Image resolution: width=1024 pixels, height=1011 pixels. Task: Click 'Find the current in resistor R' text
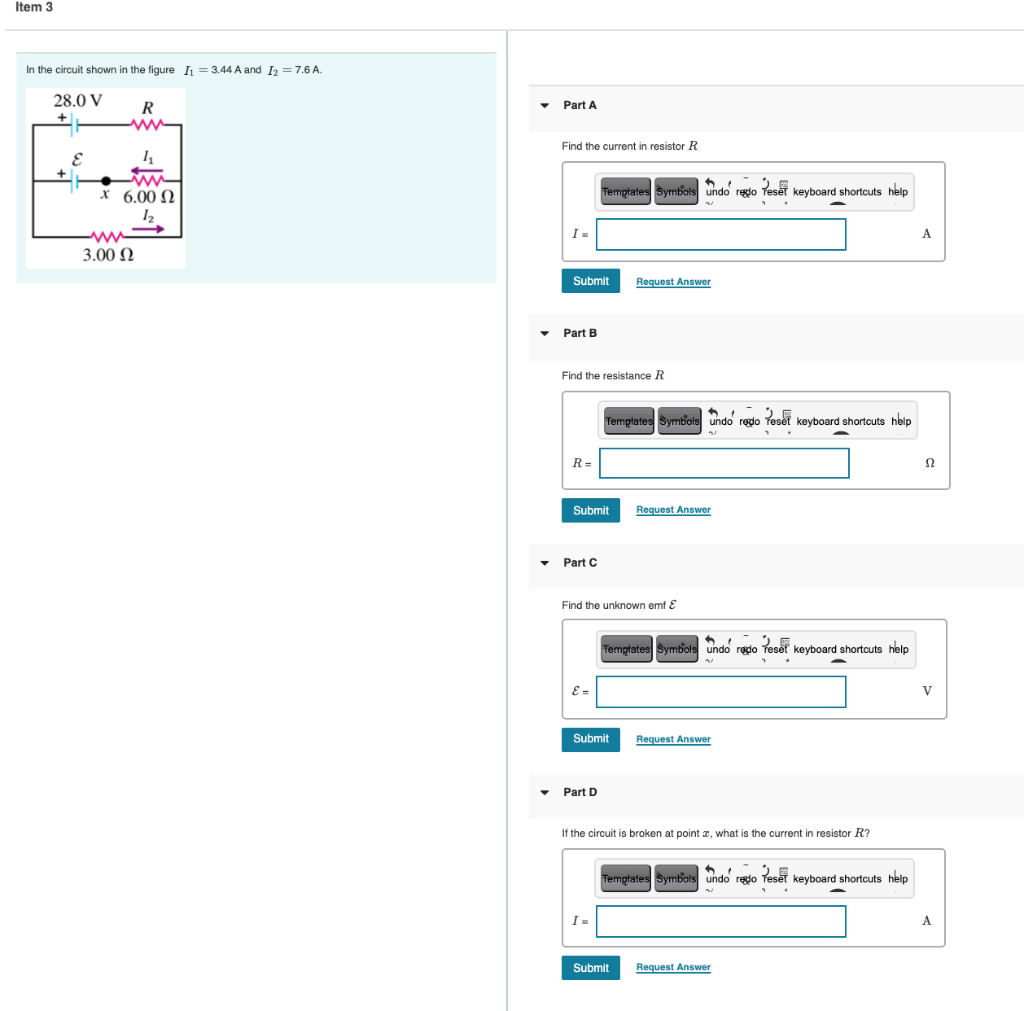(x=630, y=146)
